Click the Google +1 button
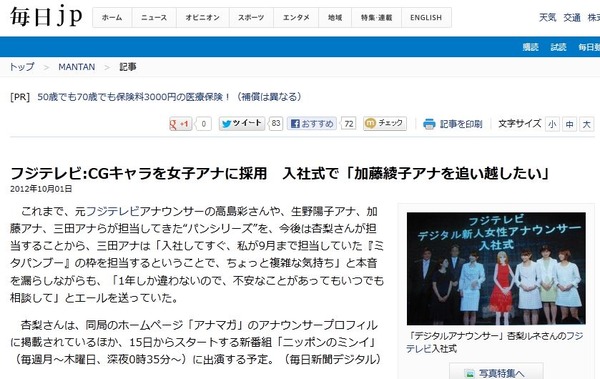This screenshot has width=600, height=379. (180, 124)
